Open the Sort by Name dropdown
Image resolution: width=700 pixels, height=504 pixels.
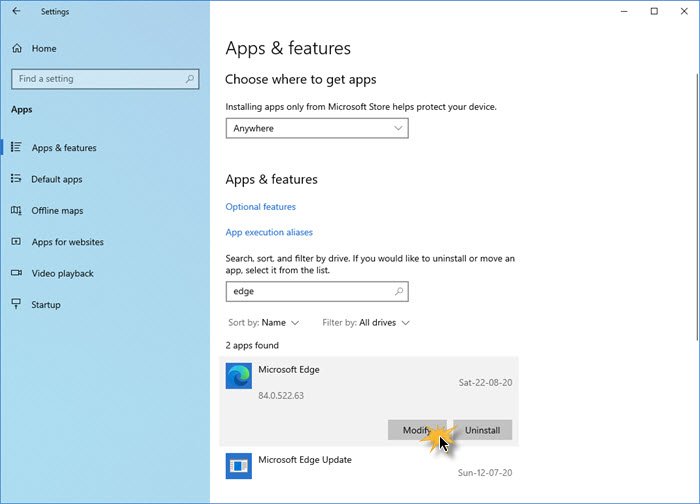(x=263, y=323)
